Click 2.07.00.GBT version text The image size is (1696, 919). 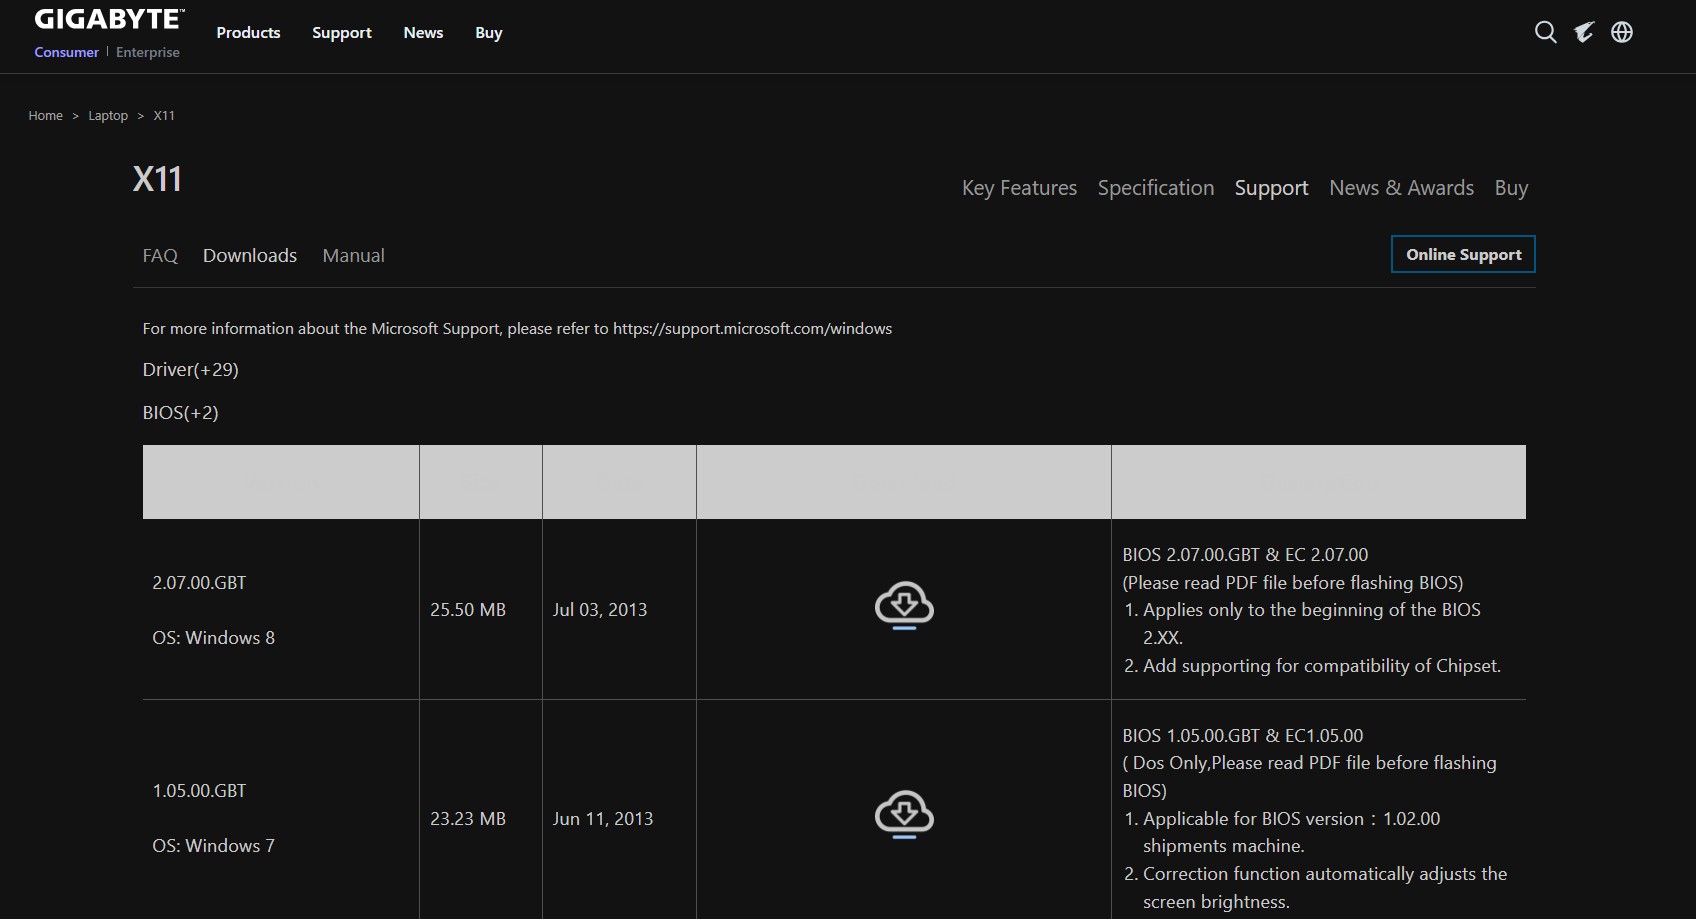(x=199, y=583)
